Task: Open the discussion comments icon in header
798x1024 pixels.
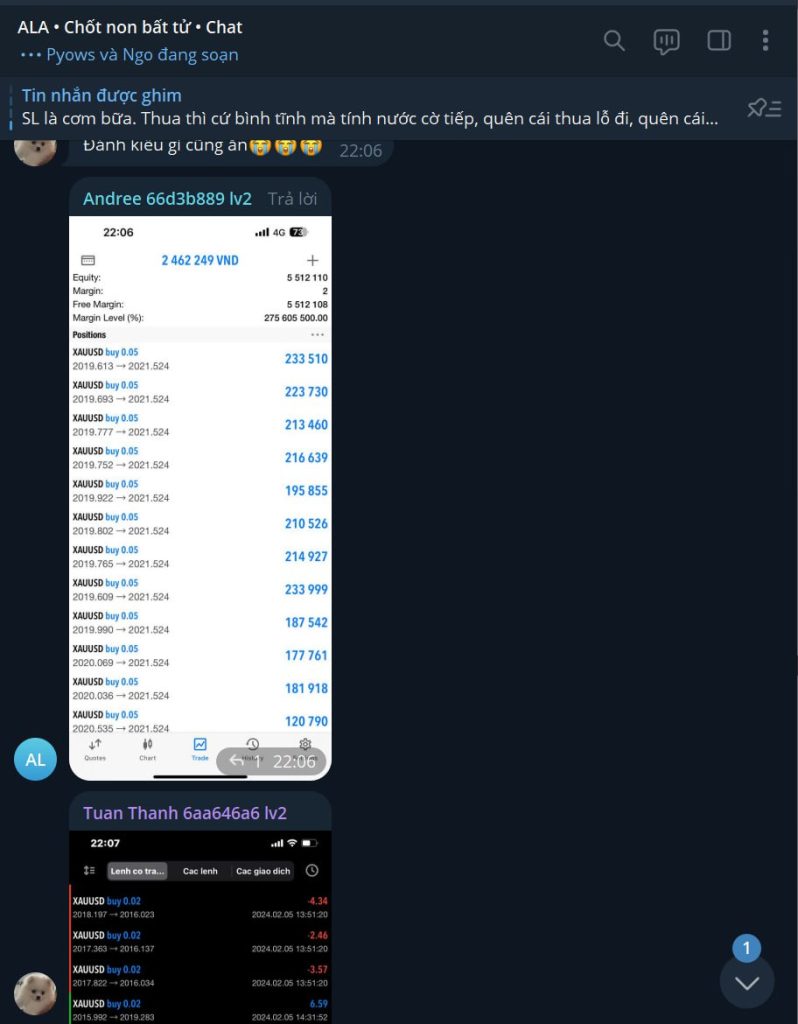Action: (x=666, y=41)
